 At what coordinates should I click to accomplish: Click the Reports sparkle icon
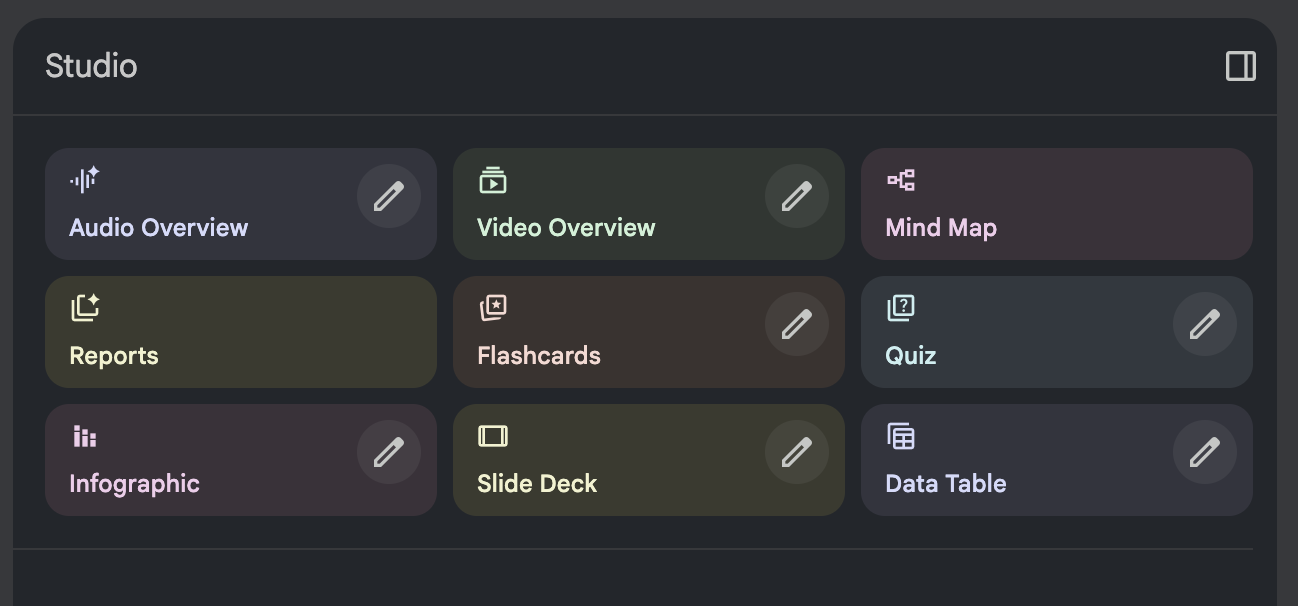(x=85, y=308)
